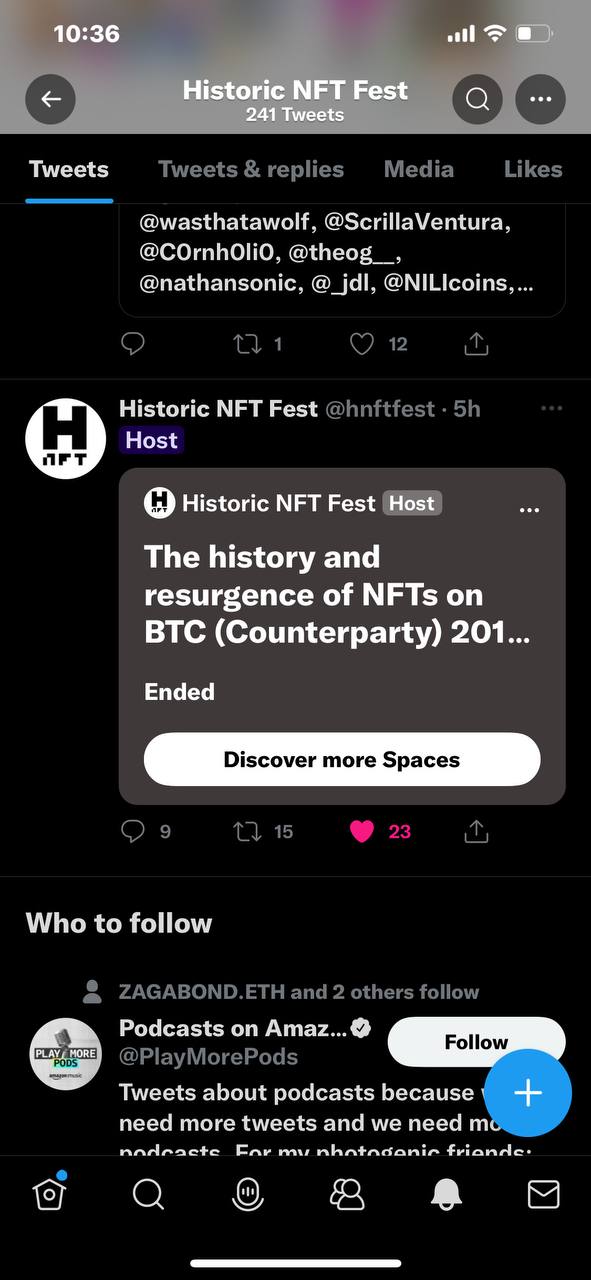Tap the back arrow button
Viewport: 591px width, 1280px height.
coord(50,99)
